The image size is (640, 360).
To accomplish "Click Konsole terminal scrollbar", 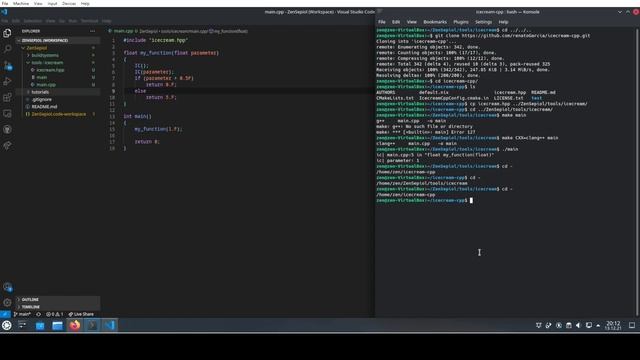I will (x=637, y=171).
